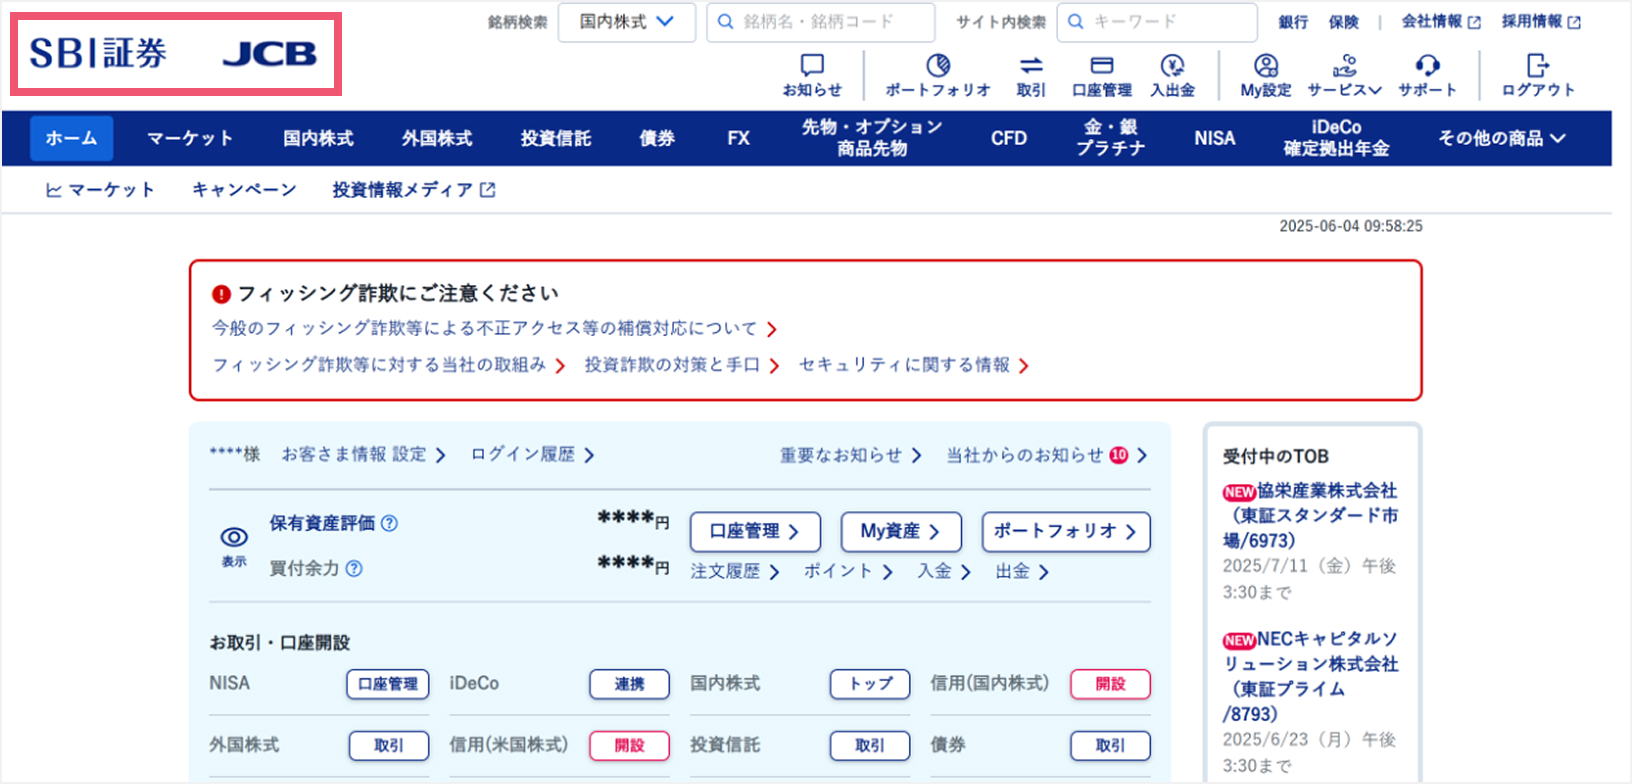This screenshot has height=784, width=1632.
Task: Open the 銀行 link
Action: click(1293, 22)
